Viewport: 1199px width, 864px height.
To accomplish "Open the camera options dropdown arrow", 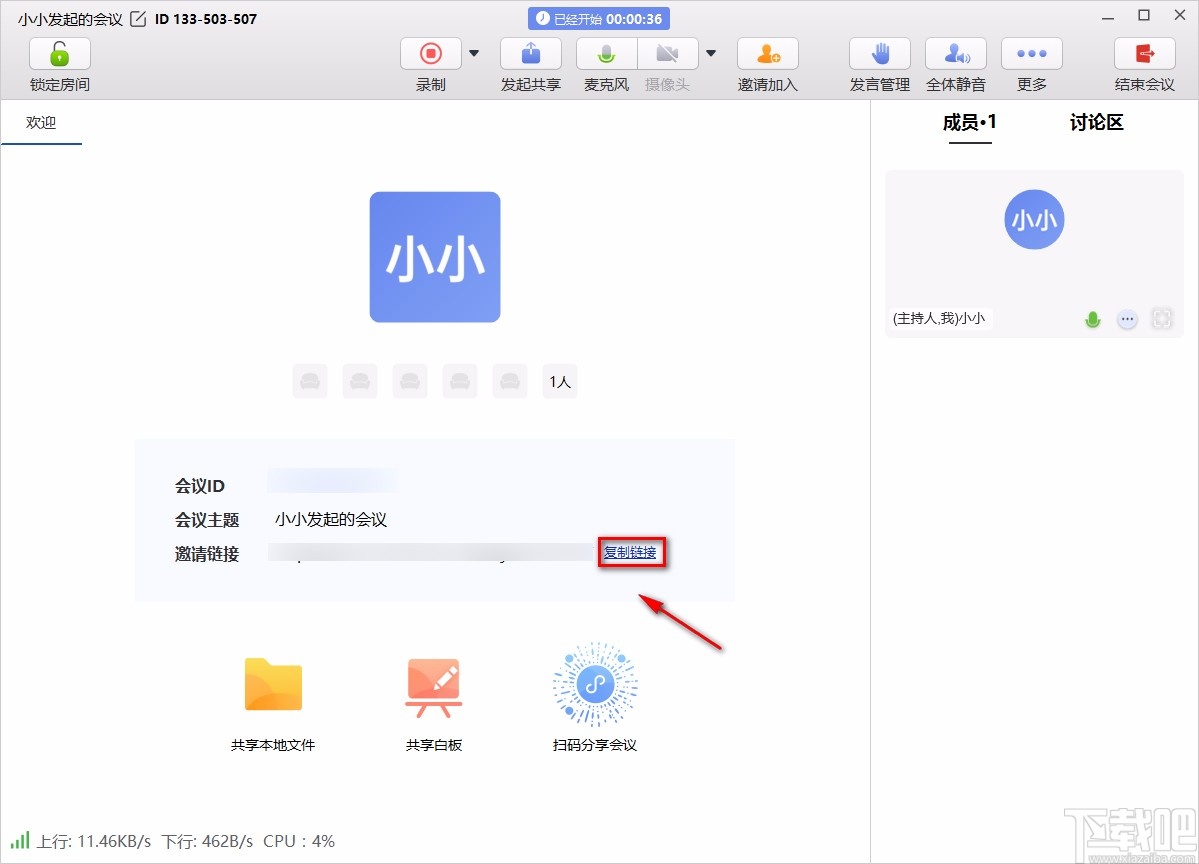I will click(711, 52).
